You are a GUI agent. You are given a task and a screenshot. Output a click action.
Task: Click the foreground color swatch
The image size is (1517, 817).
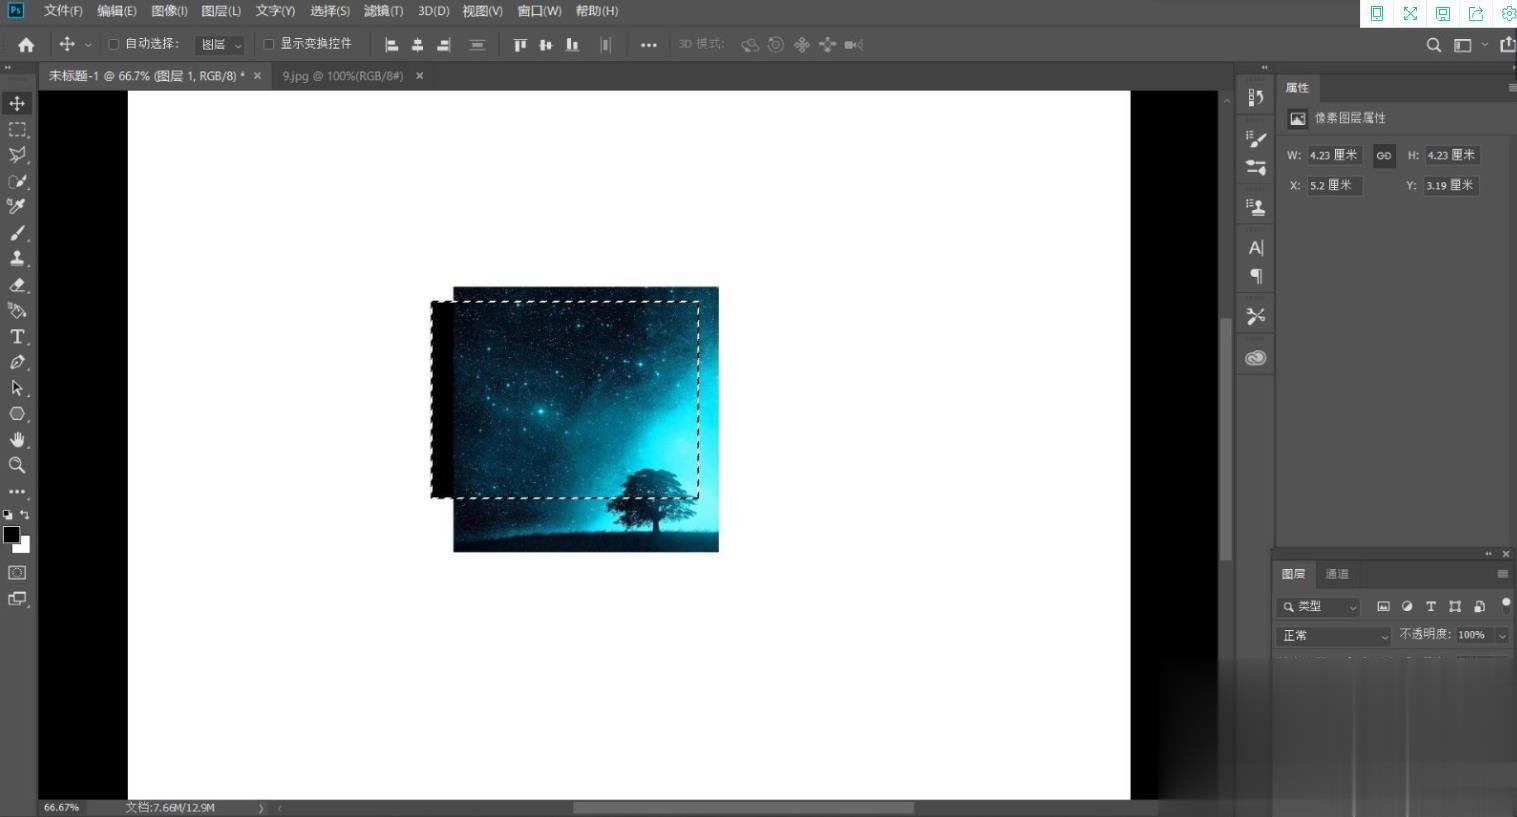[x=11, y=535]
